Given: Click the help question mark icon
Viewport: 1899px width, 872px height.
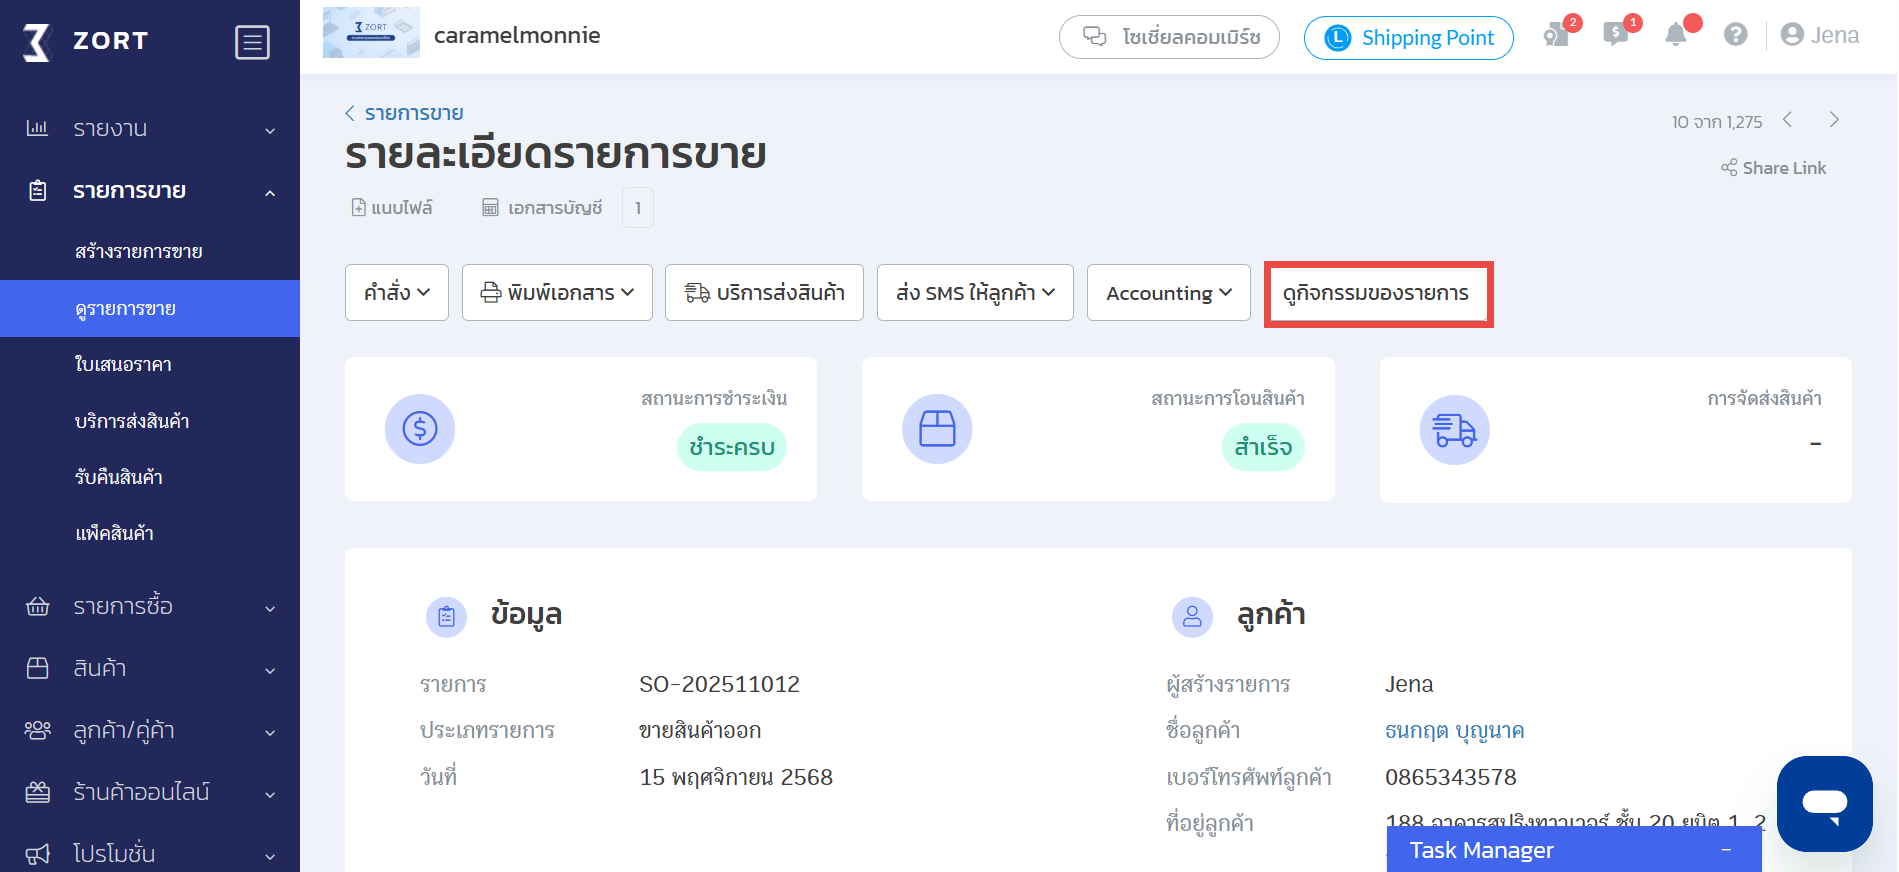Looking at the screenshot, I should point(1735,35).
